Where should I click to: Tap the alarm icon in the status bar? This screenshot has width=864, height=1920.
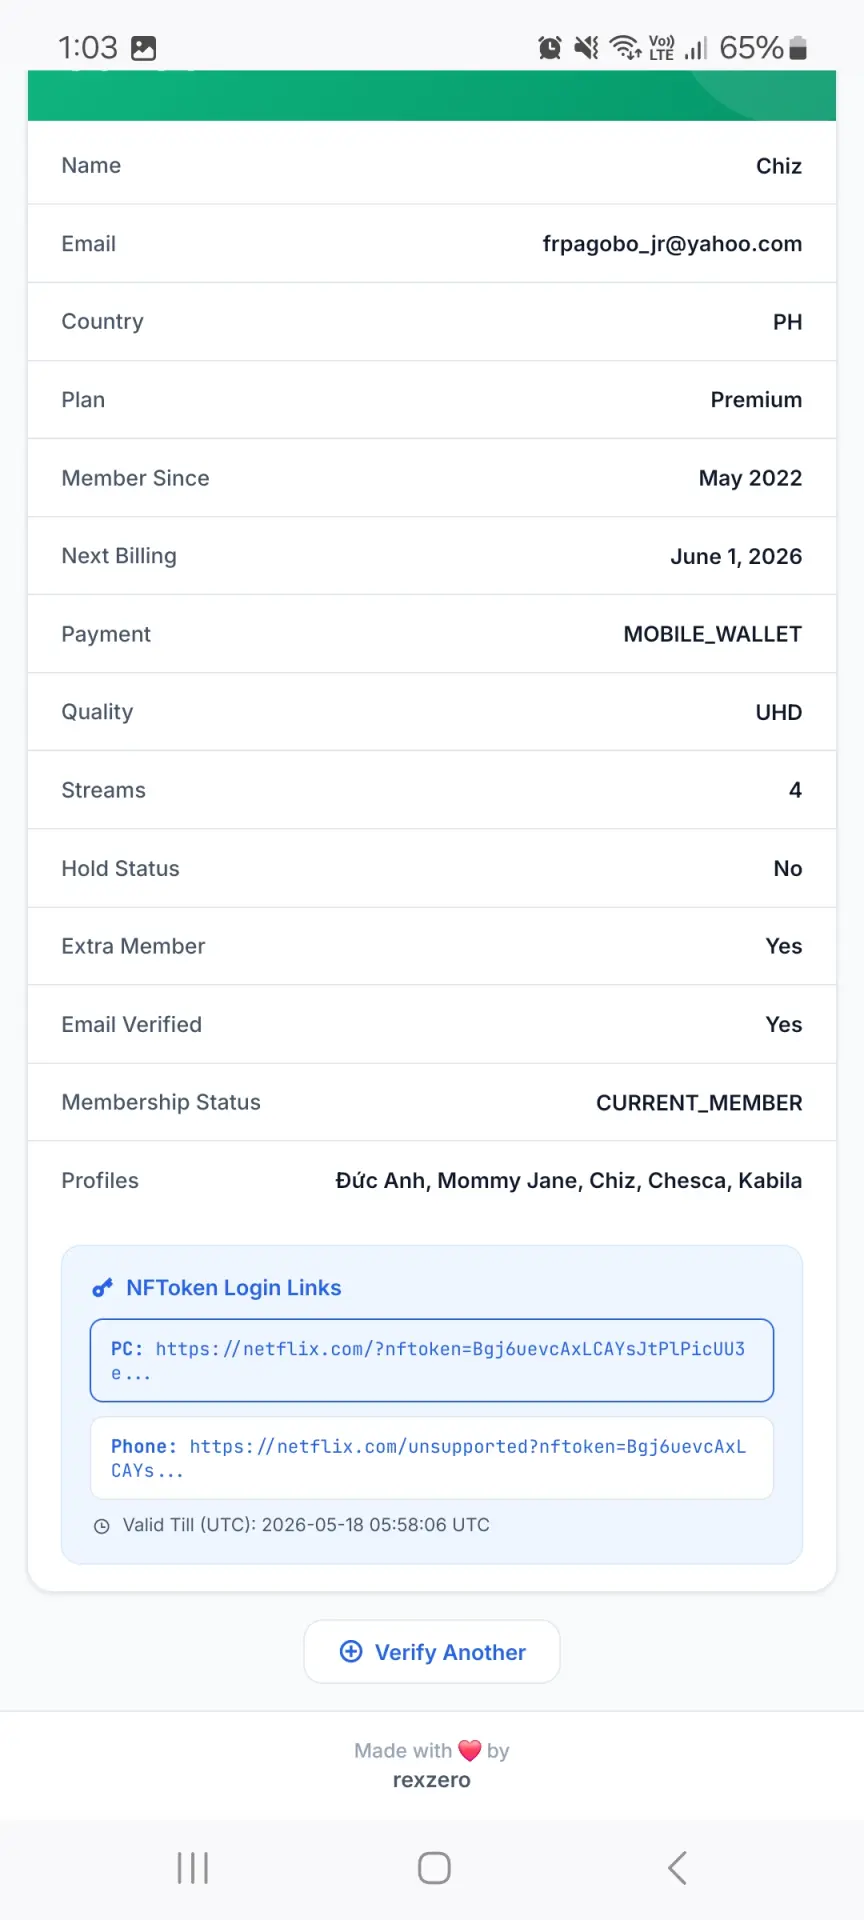click(x=550, y=47)
